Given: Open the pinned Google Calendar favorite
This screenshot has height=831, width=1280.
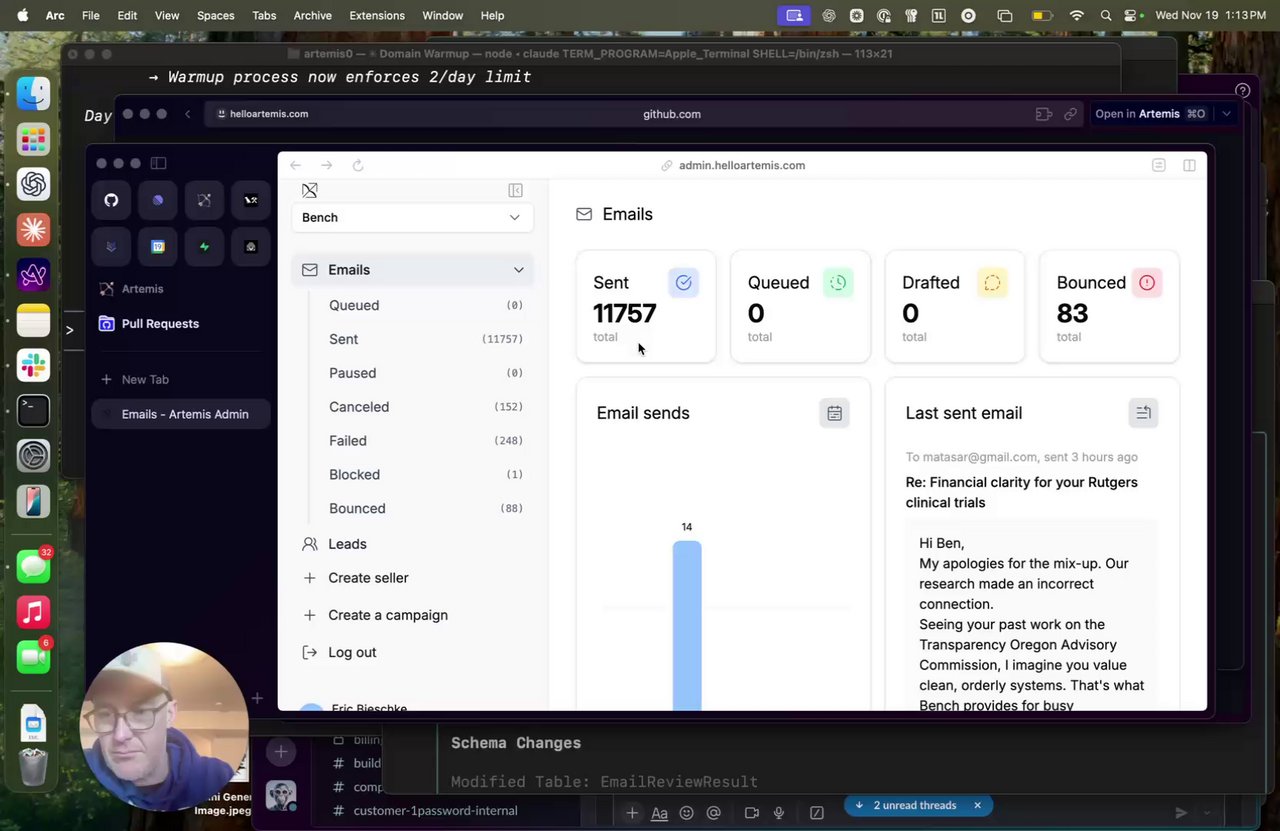Looking at the screenshot, I should pyautogui.click(x=158, y=246).
